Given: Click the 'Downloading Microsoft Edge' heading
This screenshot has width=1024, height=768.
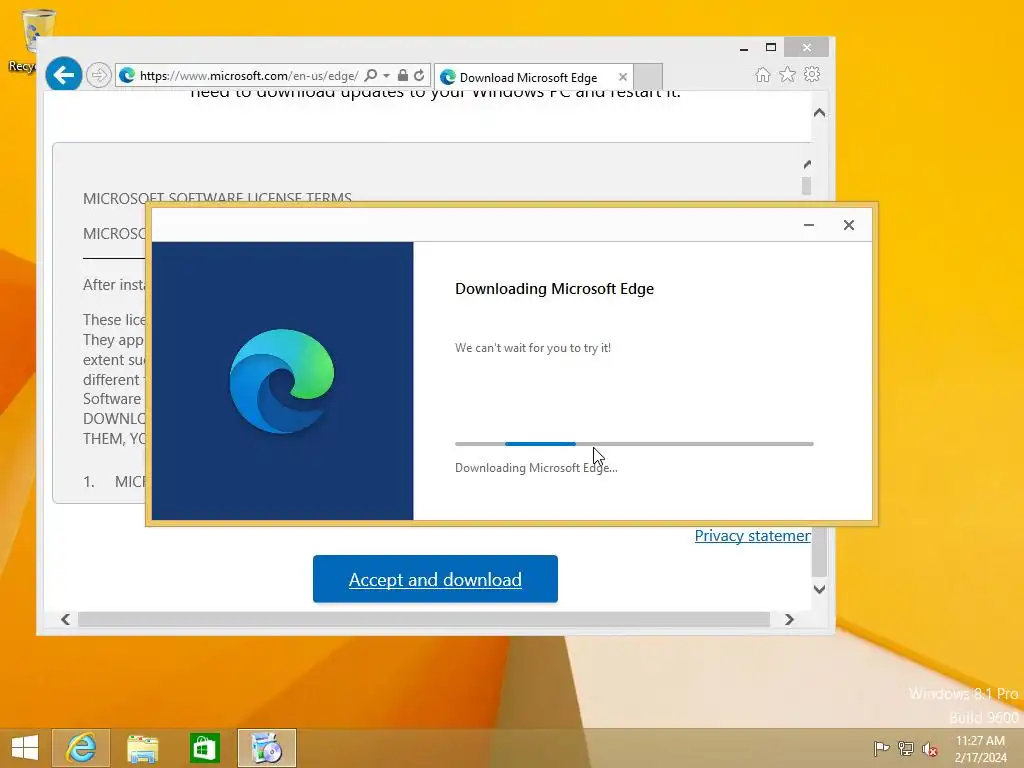Looking at the screenshot, I should (x=554, y=289).
